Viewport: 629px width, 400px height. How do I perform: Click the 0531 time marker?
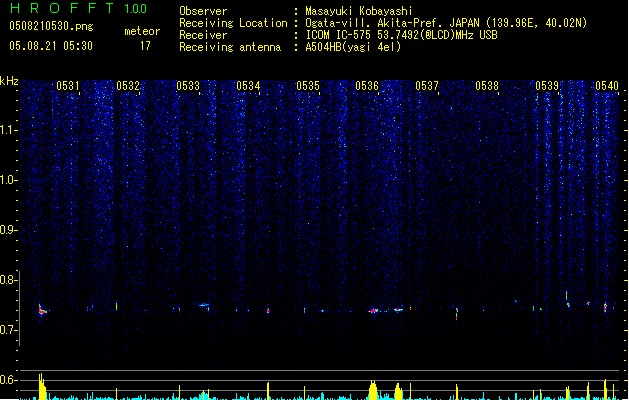[67, 86]
